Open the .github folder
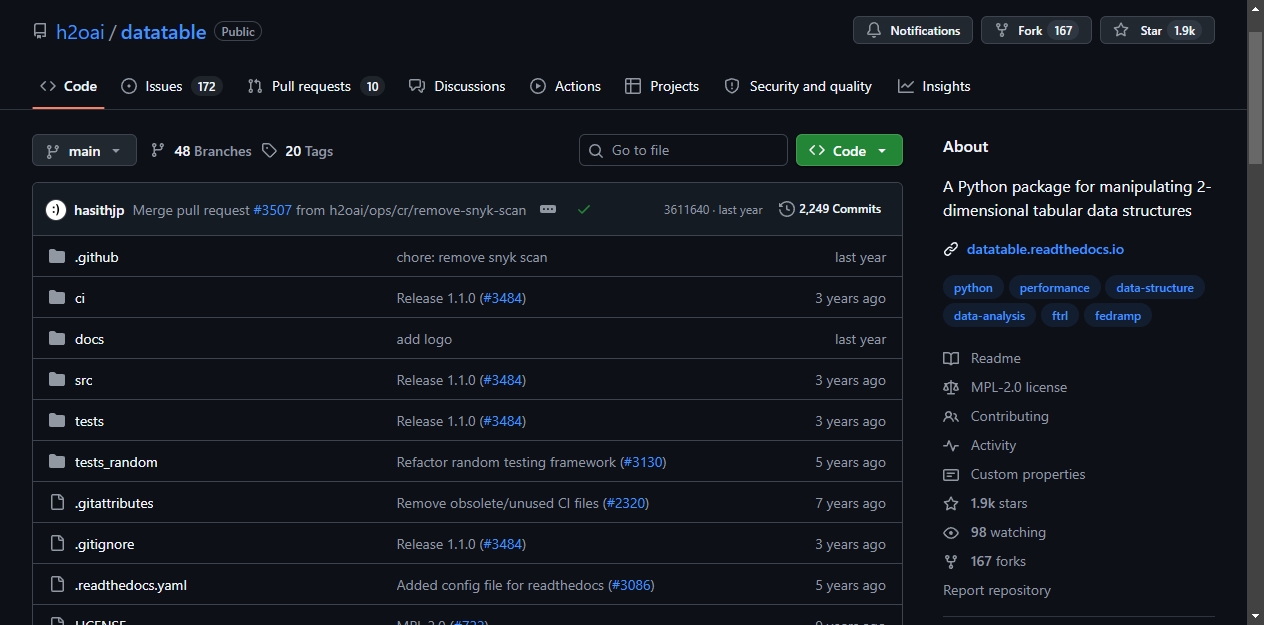The width and height of the screenshot is (1264, 625). 97,257
